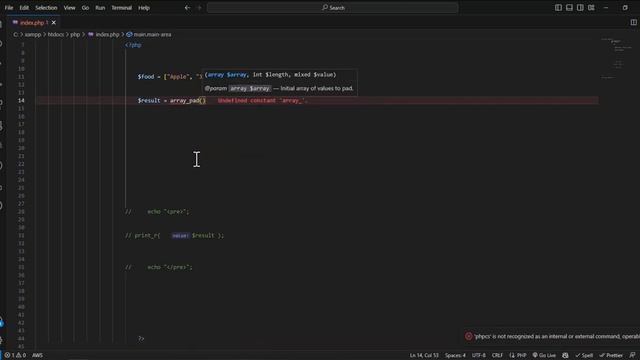Viewport: 640px width, 360px height.
Task: Open the xampp breadcrumb folder
Action: tap(33, 35)
